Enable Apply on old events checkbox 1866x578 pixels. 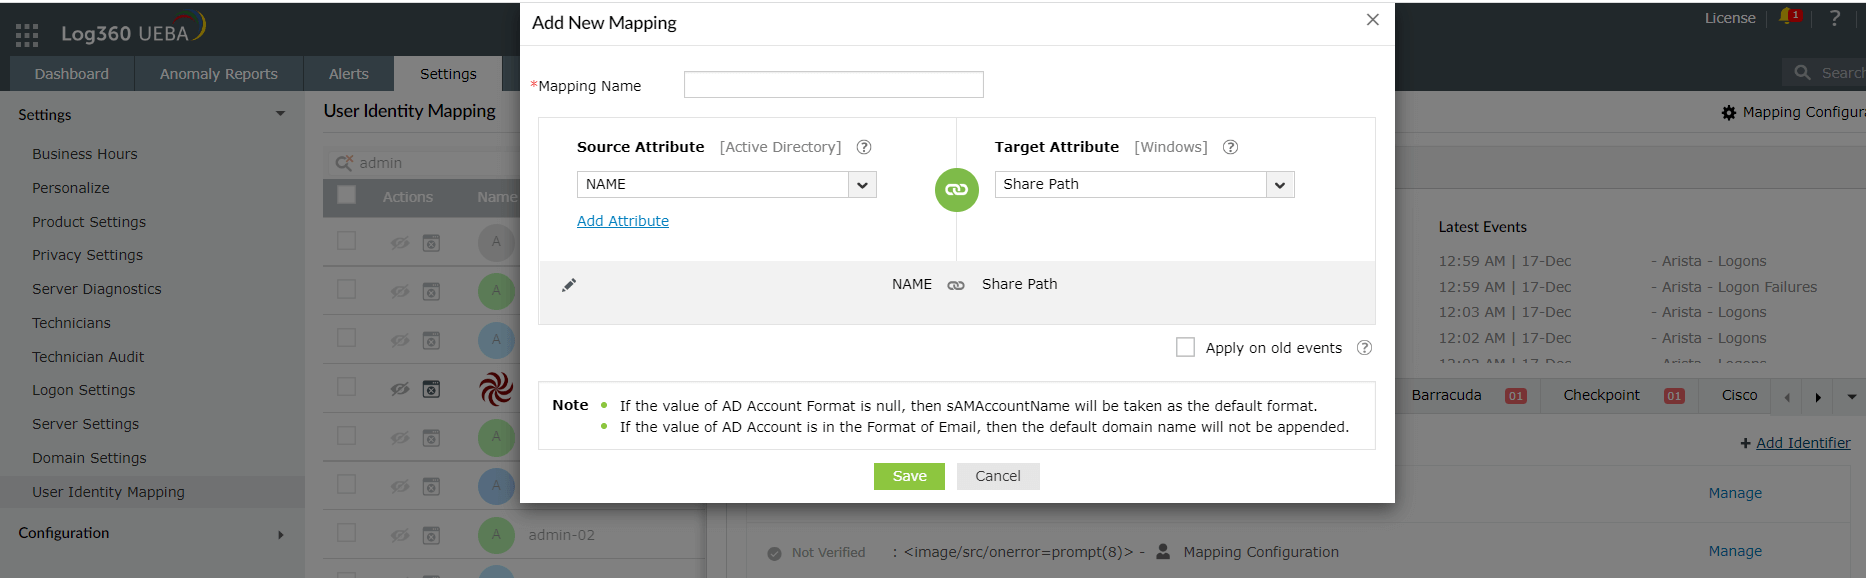[x=1185, y=347]
